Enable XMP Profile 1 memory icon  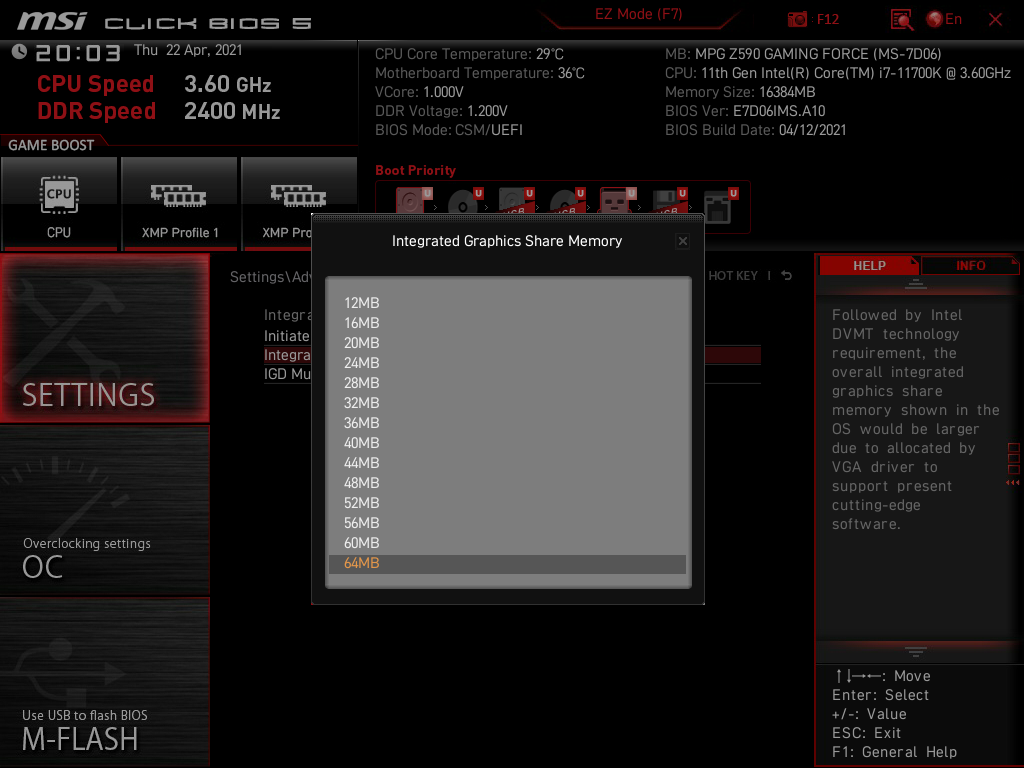(x=178, y=195)
